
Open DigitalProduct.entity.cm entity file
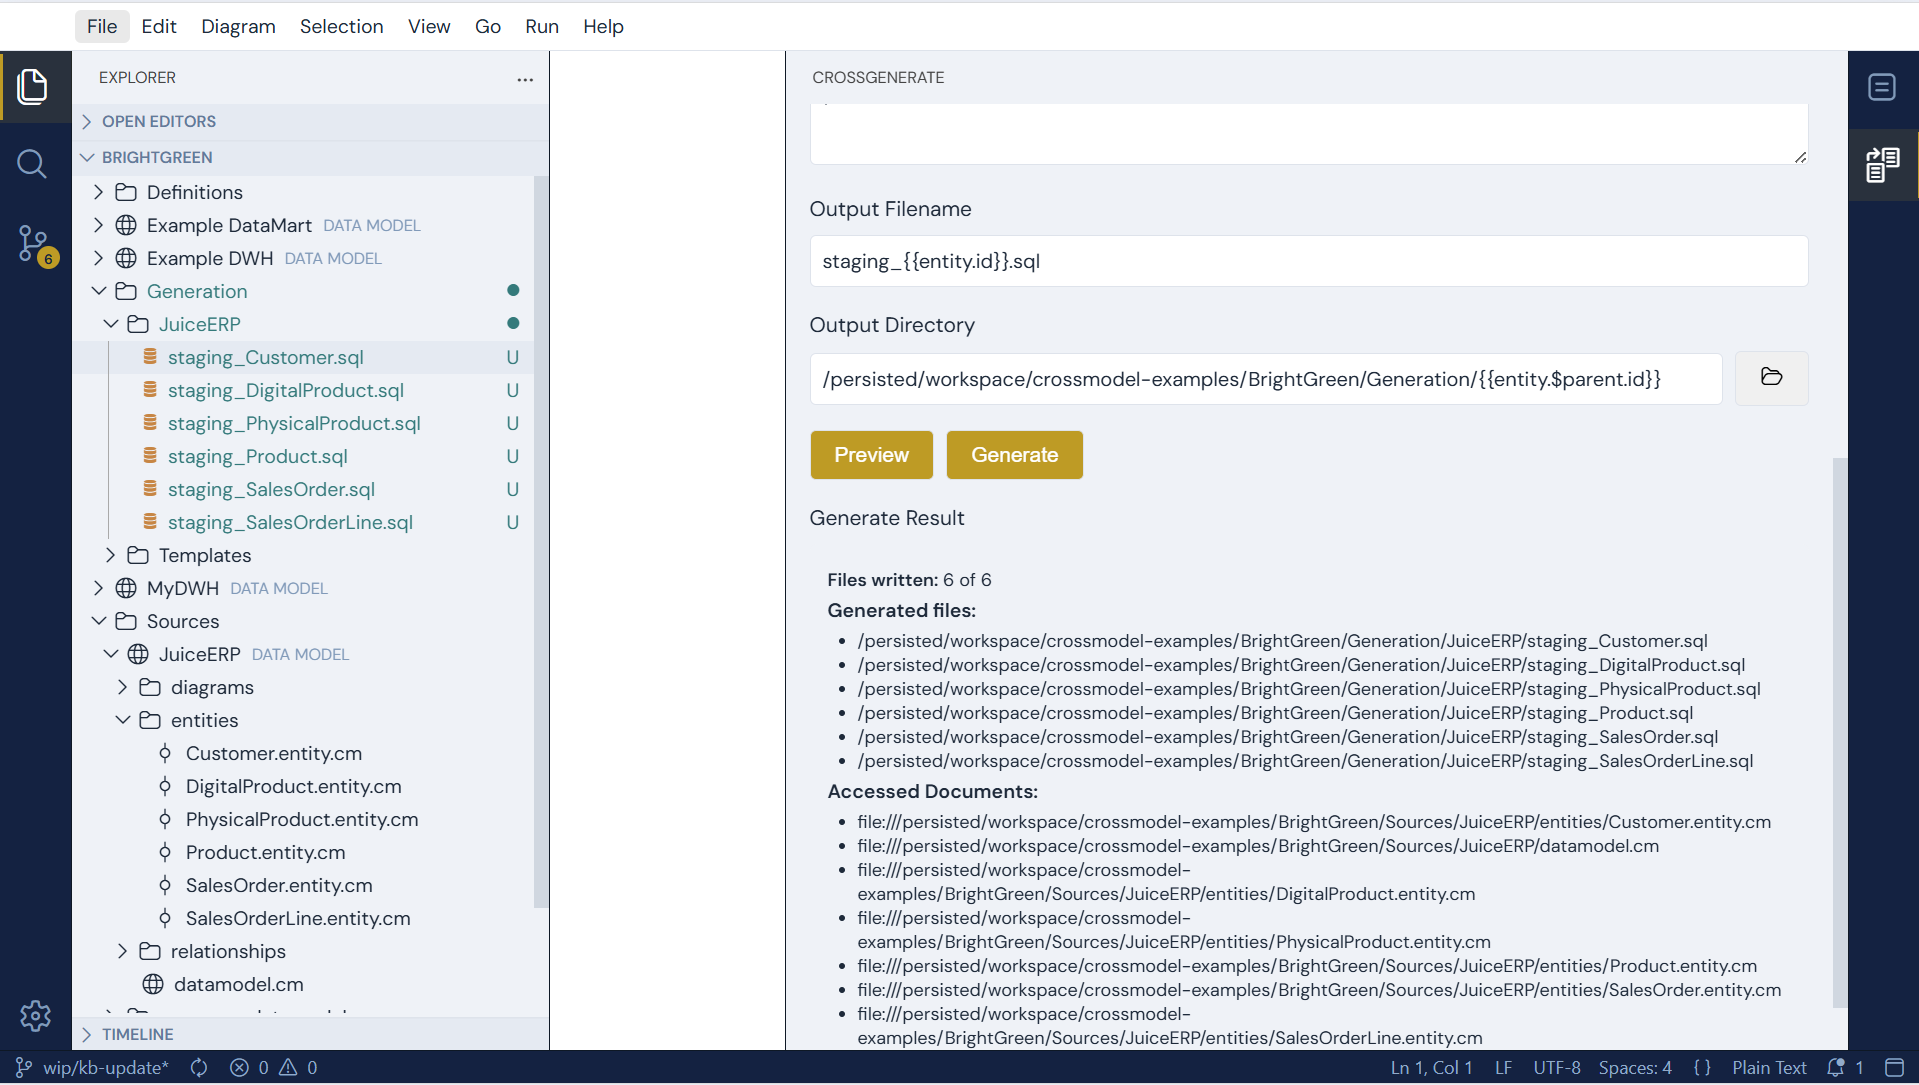pos(293,786)
